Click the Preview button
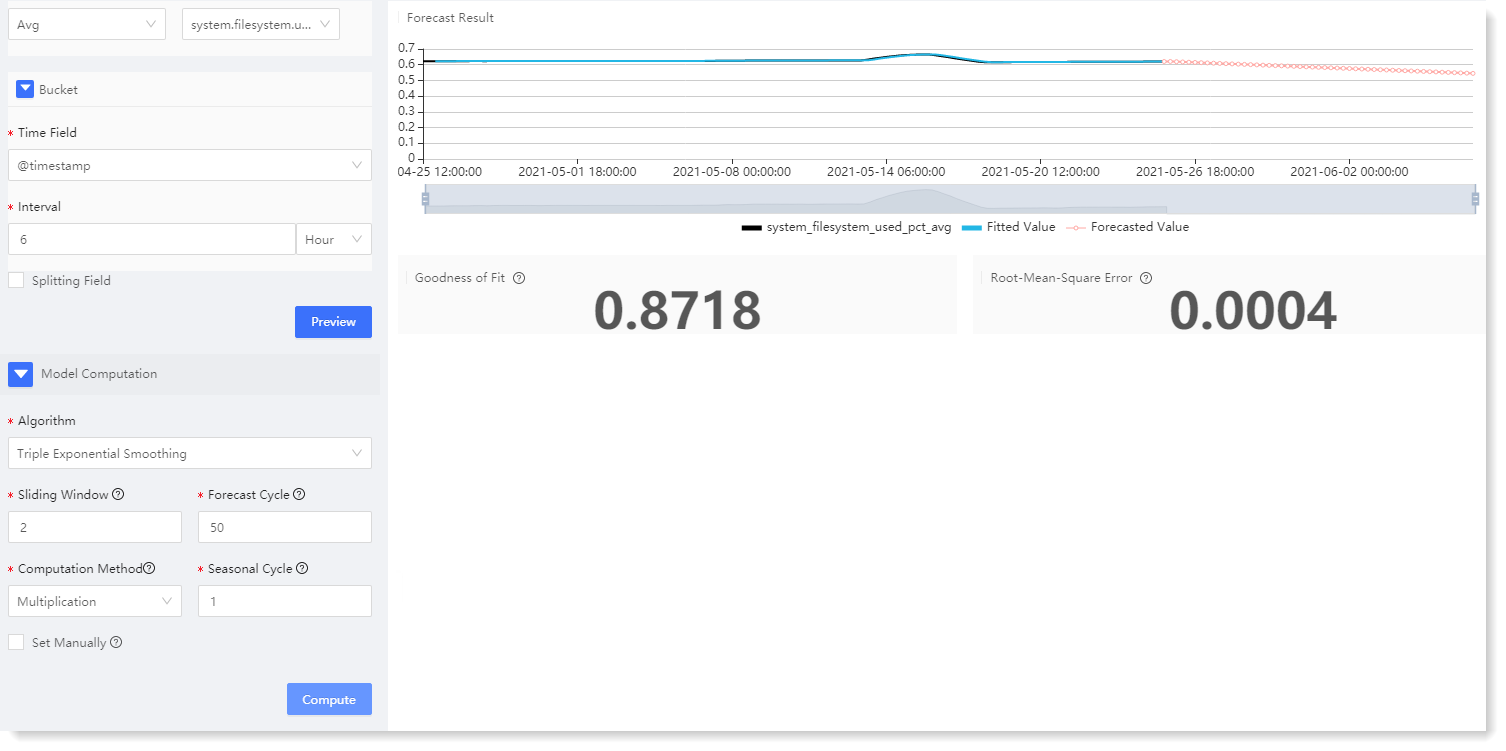 333,322
